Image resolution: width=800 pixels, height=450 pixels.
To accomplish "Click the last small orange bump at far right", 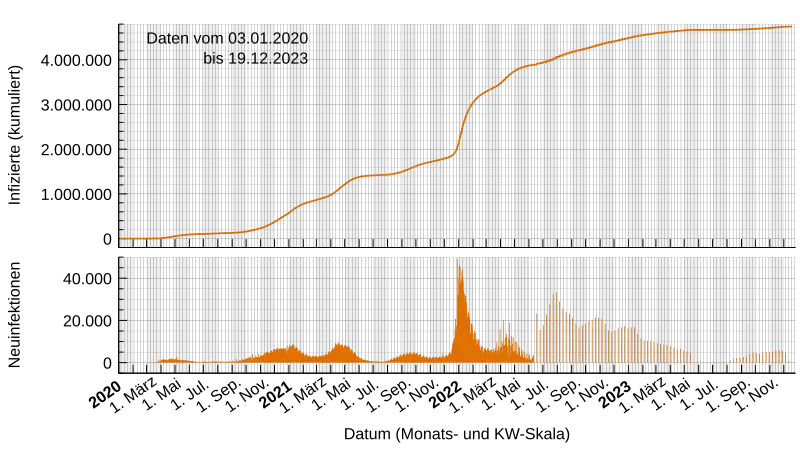I will (x=776, y=355).
